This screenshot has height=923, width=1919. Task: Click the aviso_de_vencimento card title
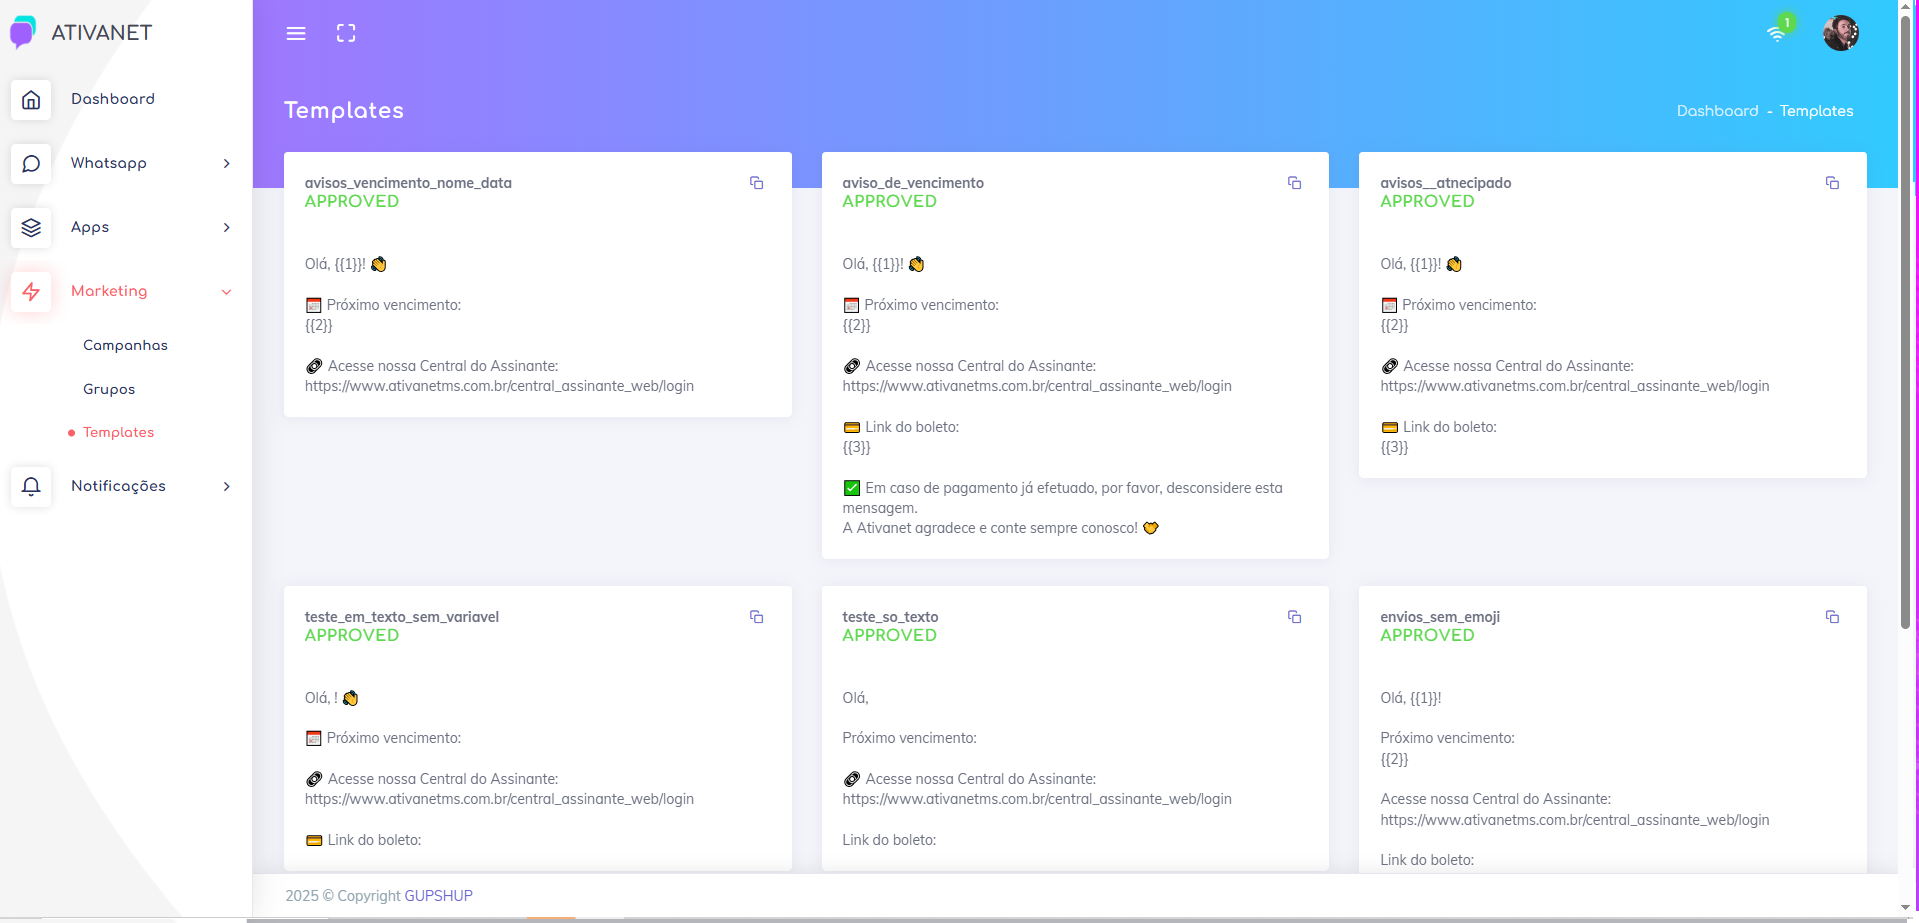913,183
